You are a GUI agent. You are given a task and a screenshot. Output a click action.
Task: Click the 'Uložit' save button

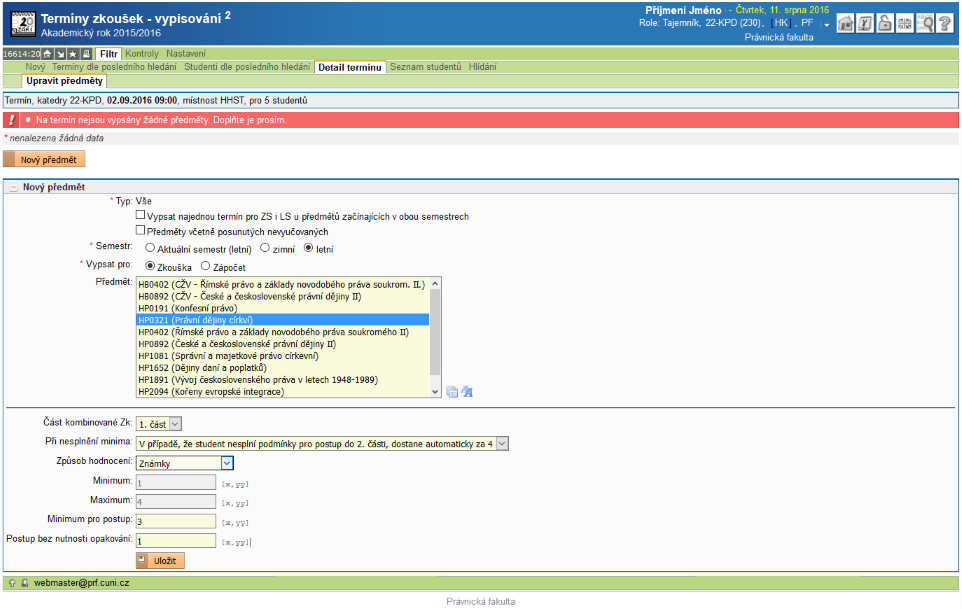(160, 561)
